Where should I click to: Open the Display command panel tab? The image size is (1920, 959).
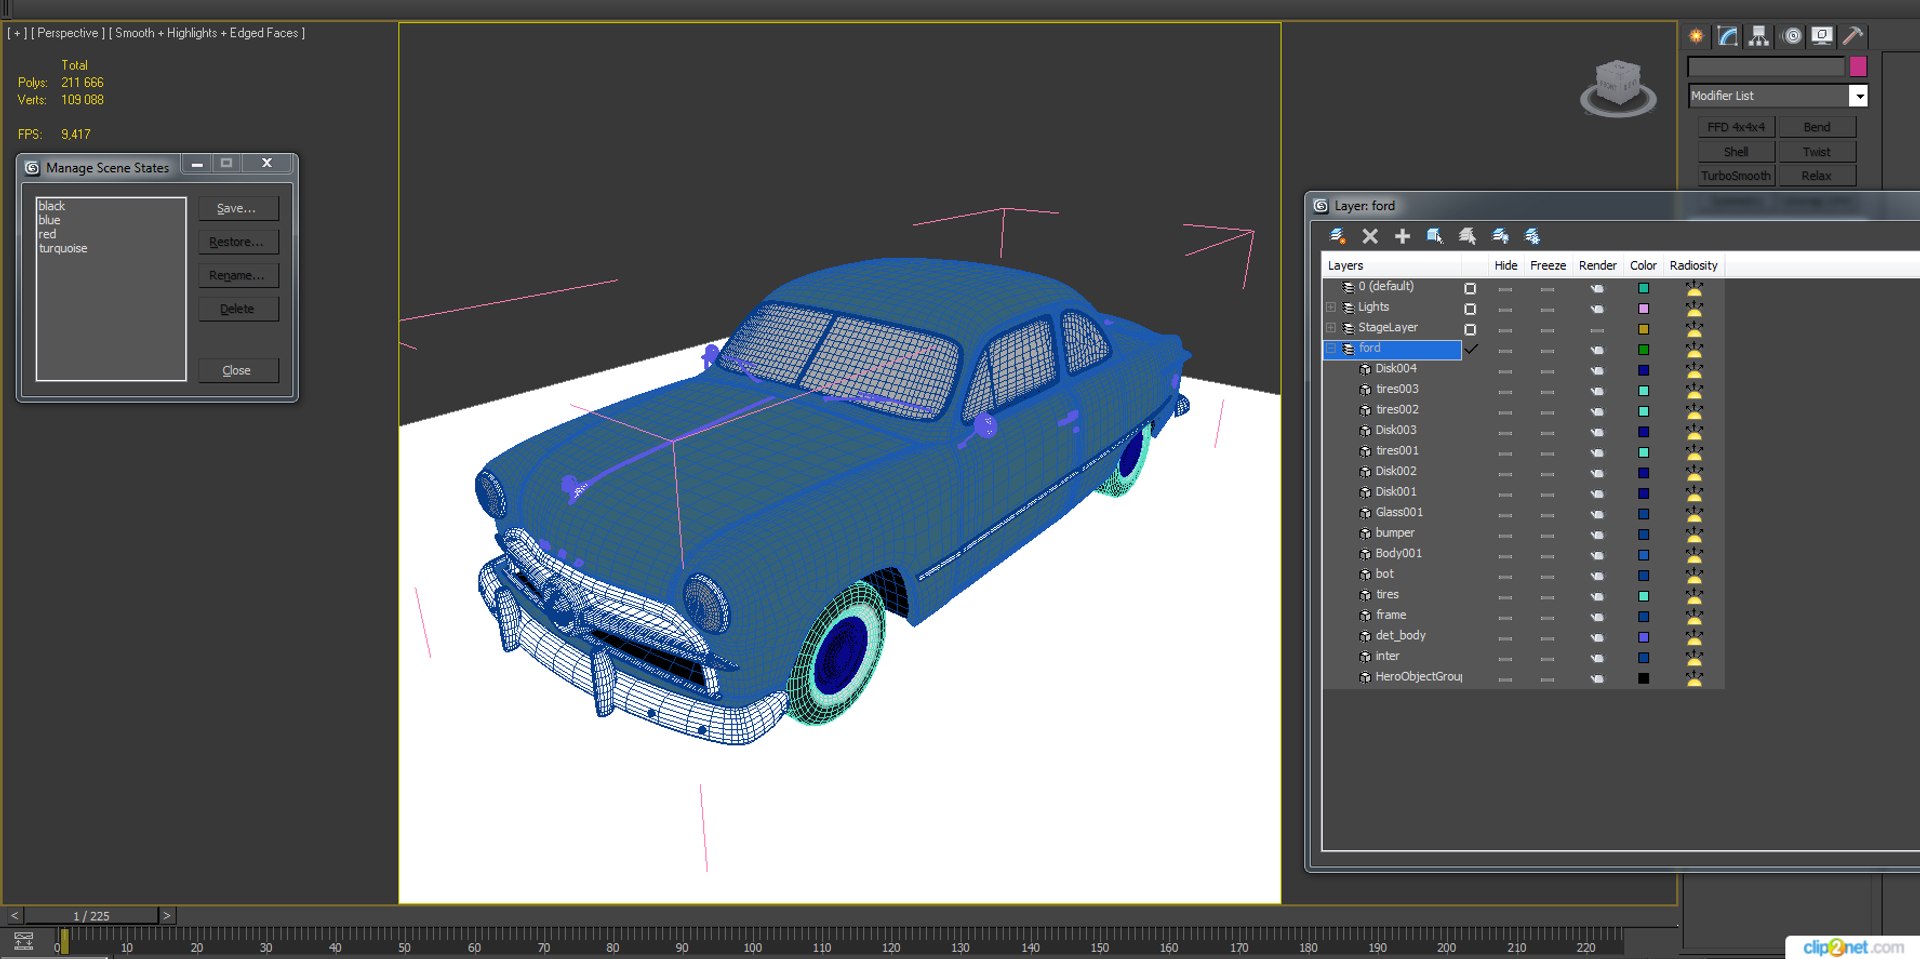(1822, 36)
